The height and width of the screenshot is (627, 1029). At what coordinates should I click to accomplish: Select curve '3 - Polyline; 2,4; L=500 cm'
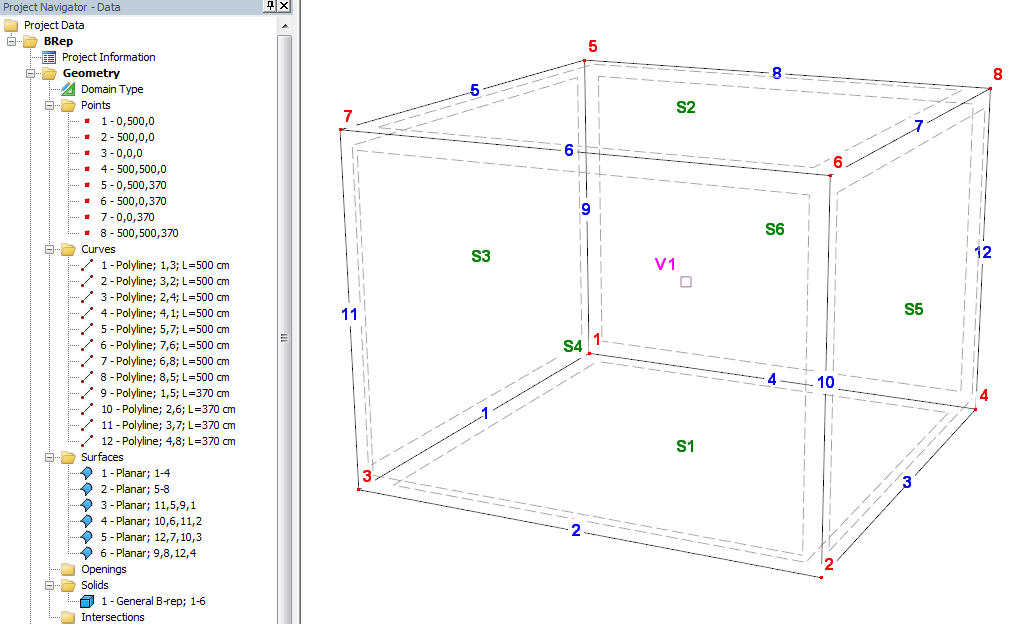[165, 297]
